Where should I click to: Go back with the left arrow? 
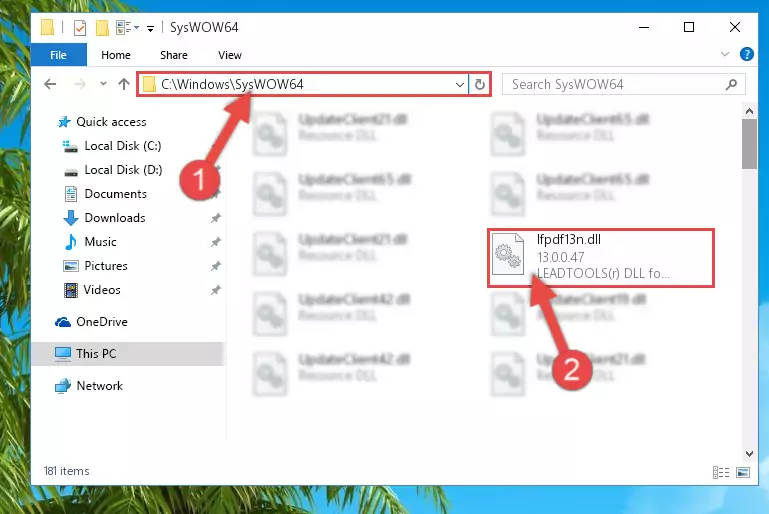50,84
